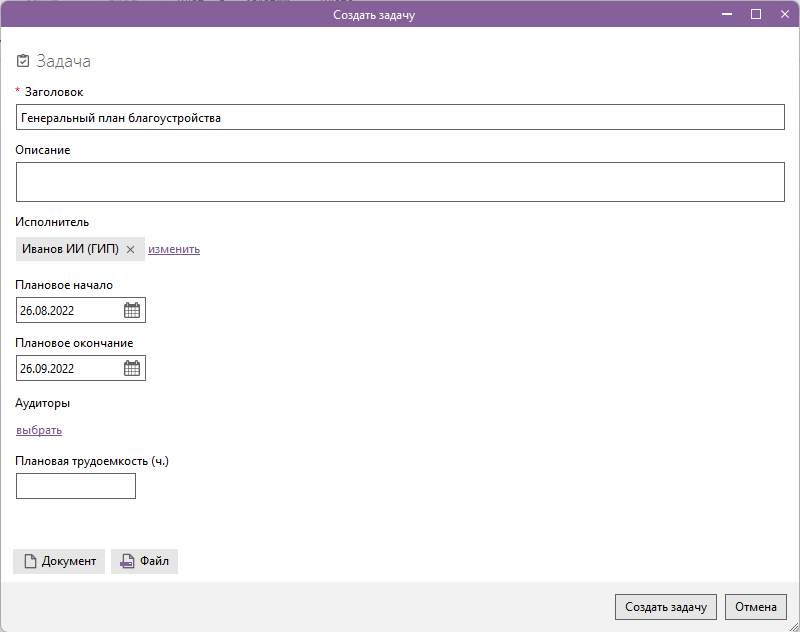Click the Плановое окончание date field

pyautogui.click(x=68, y=369)
